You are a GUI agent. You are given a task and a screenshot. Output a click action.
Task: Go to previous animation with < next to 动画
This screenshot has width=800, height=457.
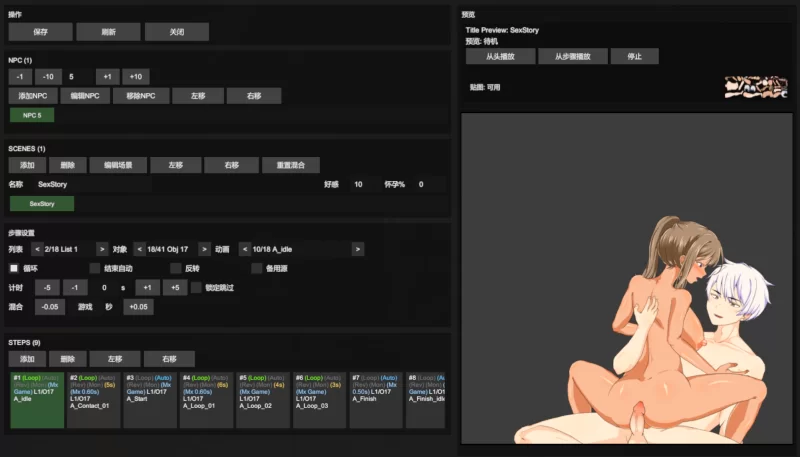245,249
